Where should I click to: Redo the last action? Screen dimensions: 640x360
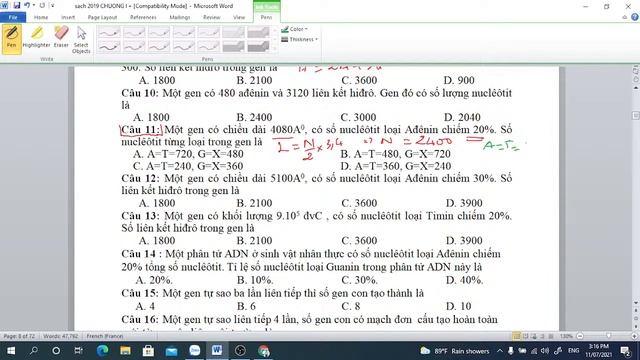tap(42, 5)
